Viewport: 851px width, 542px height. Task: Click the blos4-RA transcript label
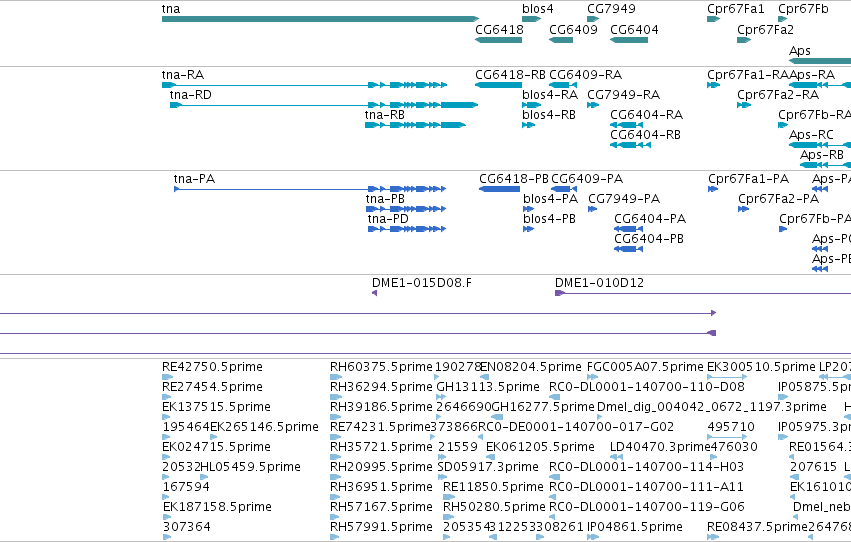(x=550, y=95)
